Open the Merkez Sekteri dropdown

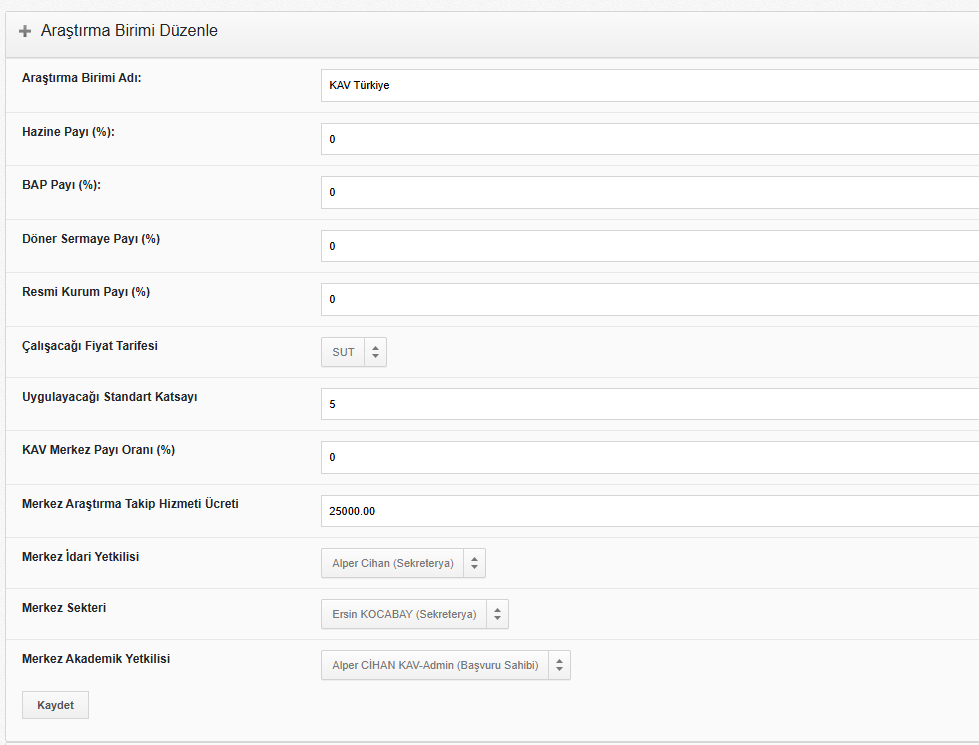415,614
